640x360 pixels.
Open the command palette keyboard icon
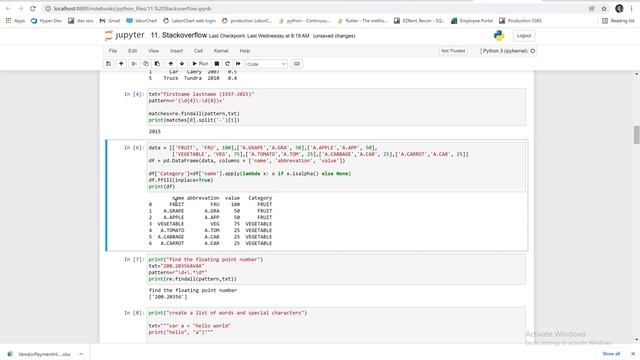click(297, 64)
